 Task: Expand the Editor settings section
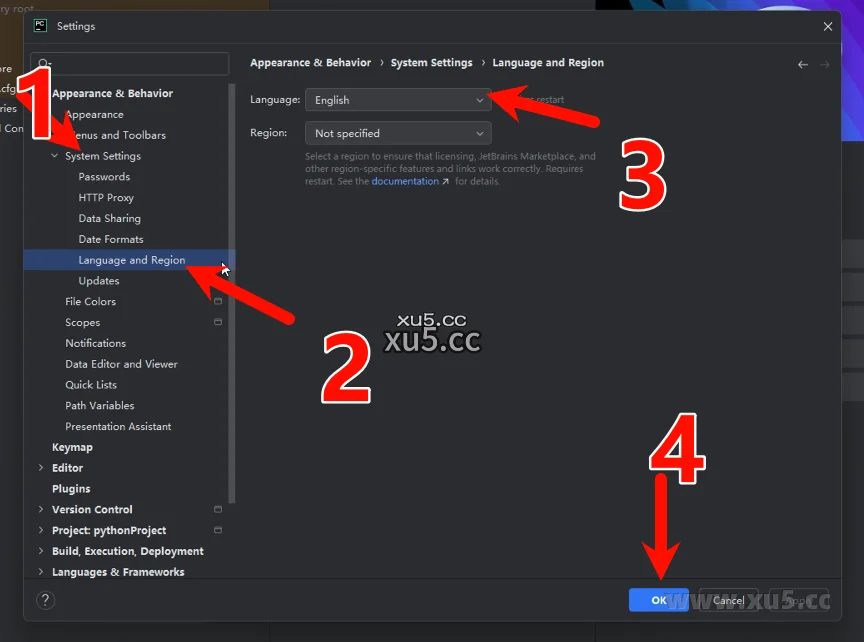click(x=41, y=468)
